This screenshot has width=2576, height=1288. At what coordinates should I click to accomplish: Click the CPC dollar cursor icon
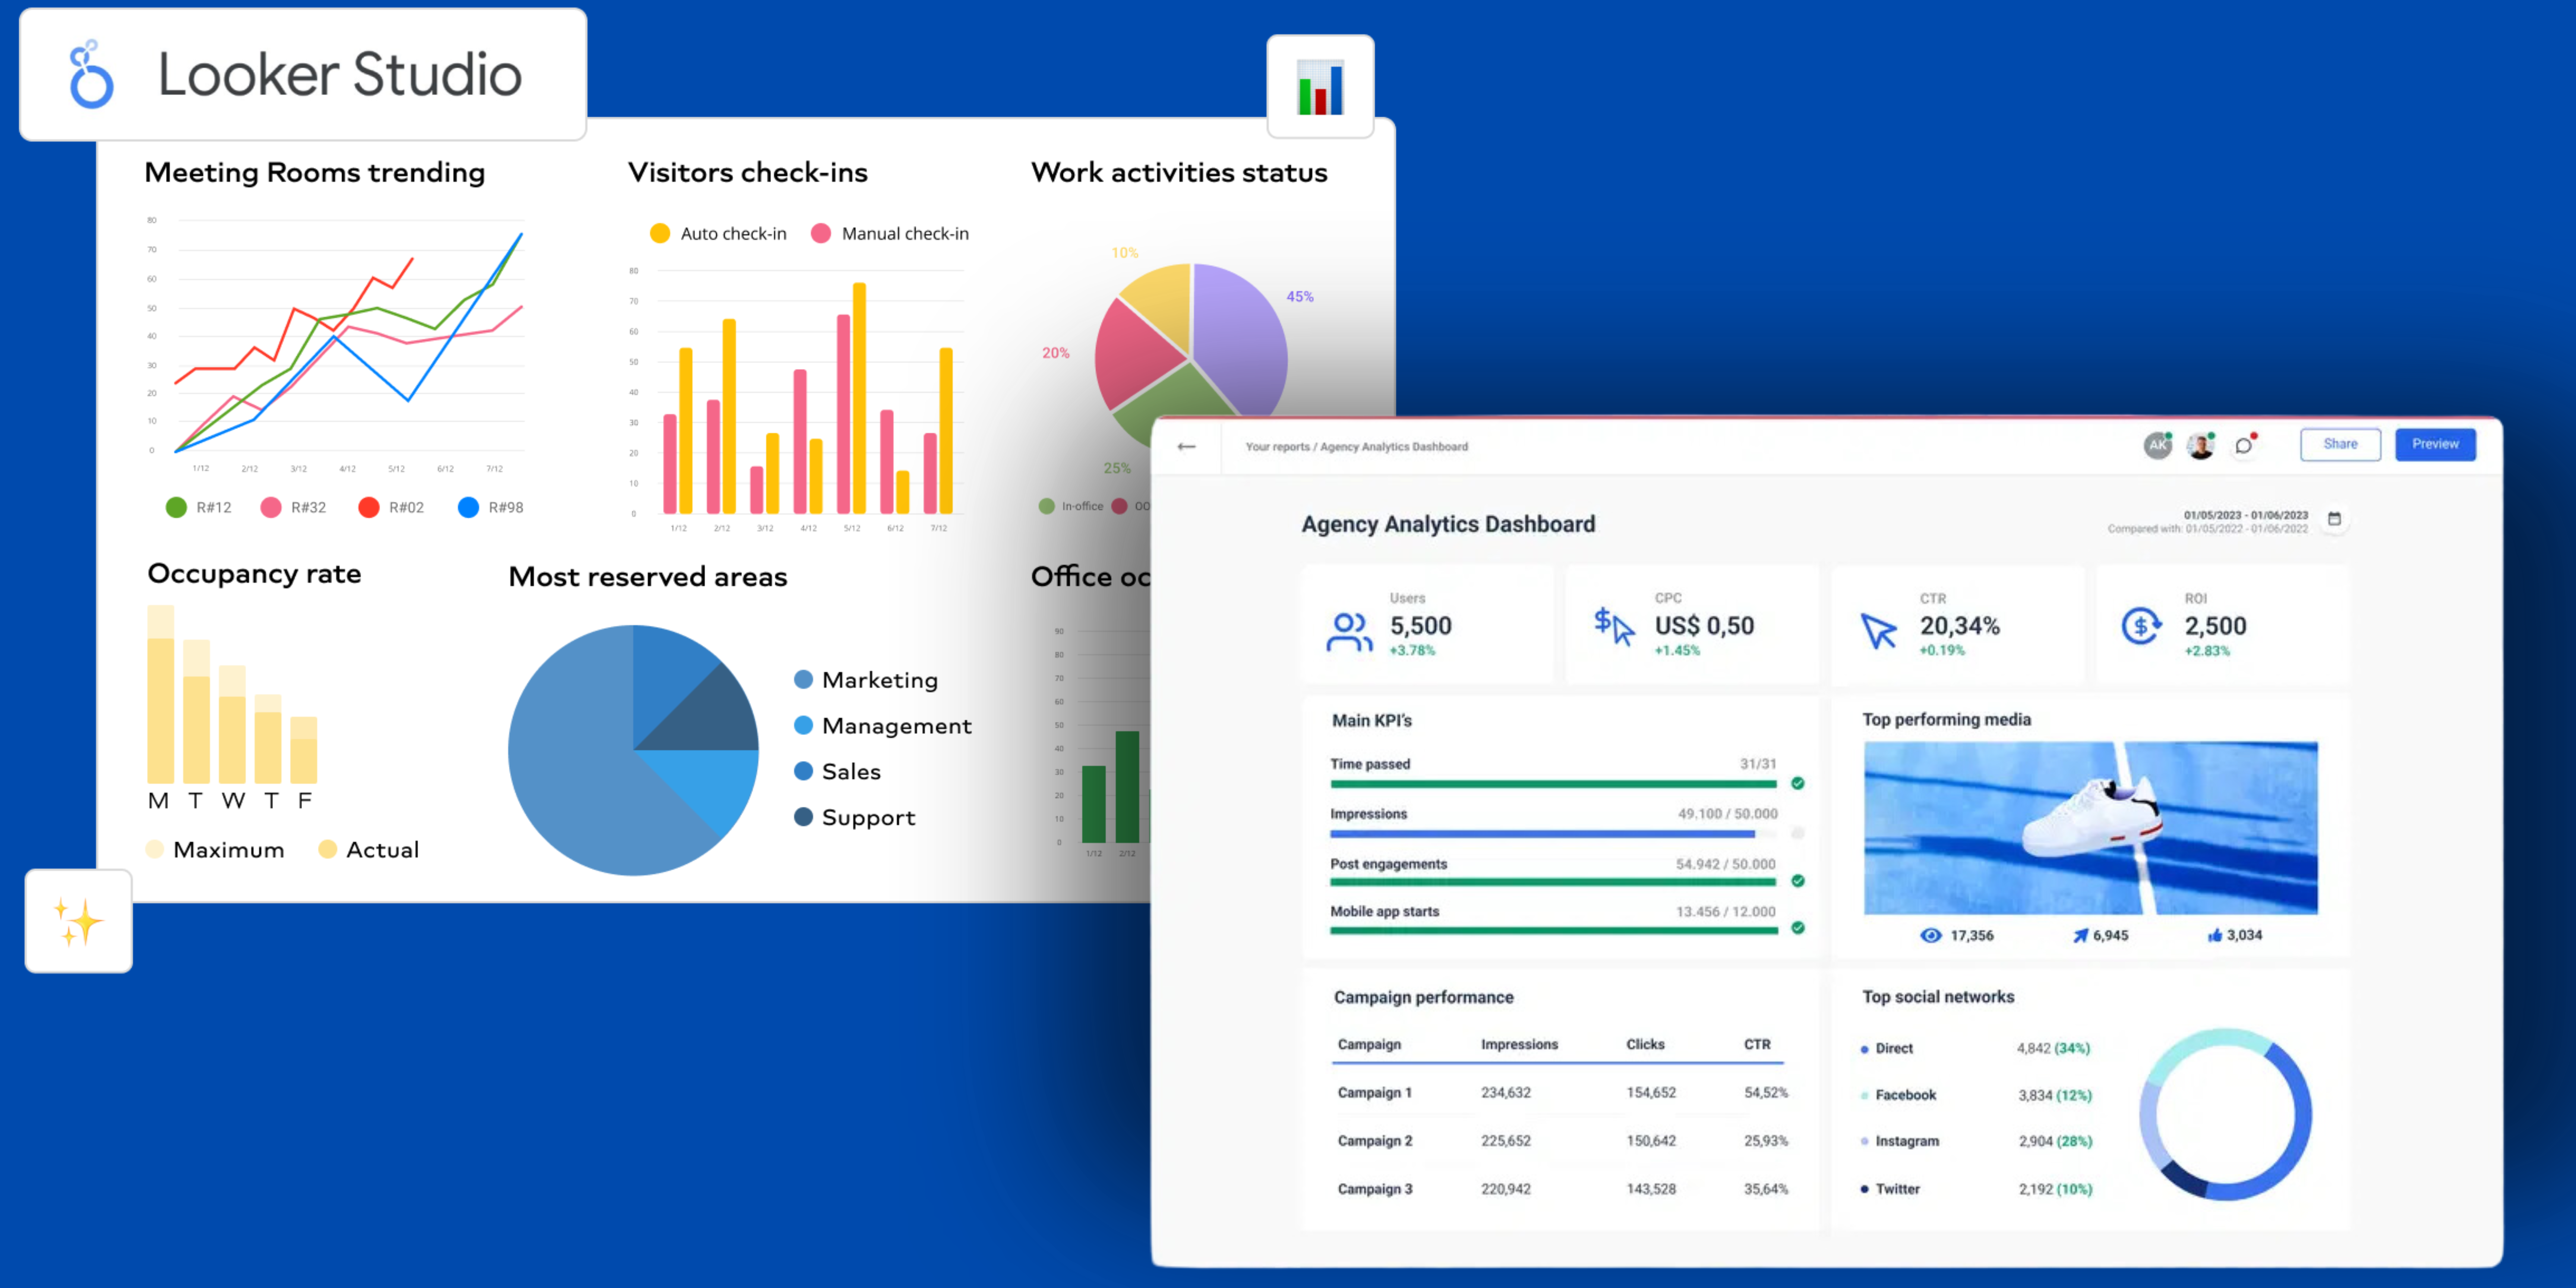point(1614,627)
